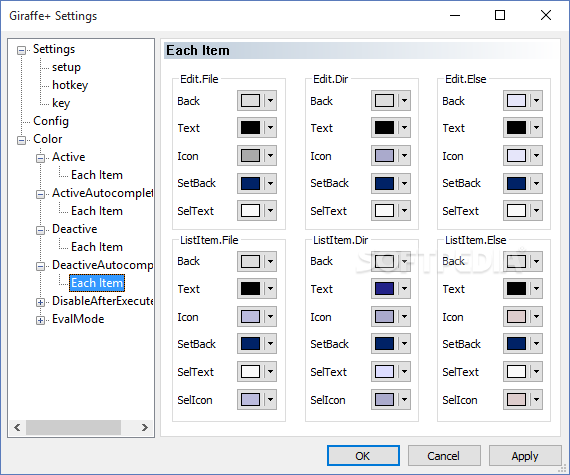Click Edit.File Icon gray swatch
The width and height of the screenshot is (570, 475).
click(250, 156)
